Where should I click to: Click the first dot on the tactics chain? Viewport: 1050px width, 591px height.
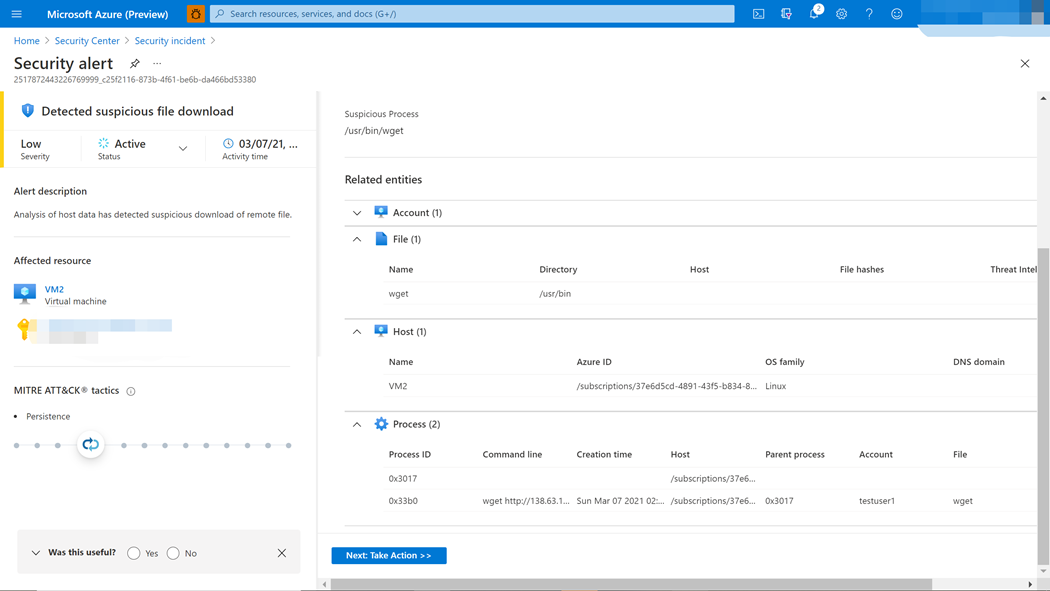tap(17, 445)
